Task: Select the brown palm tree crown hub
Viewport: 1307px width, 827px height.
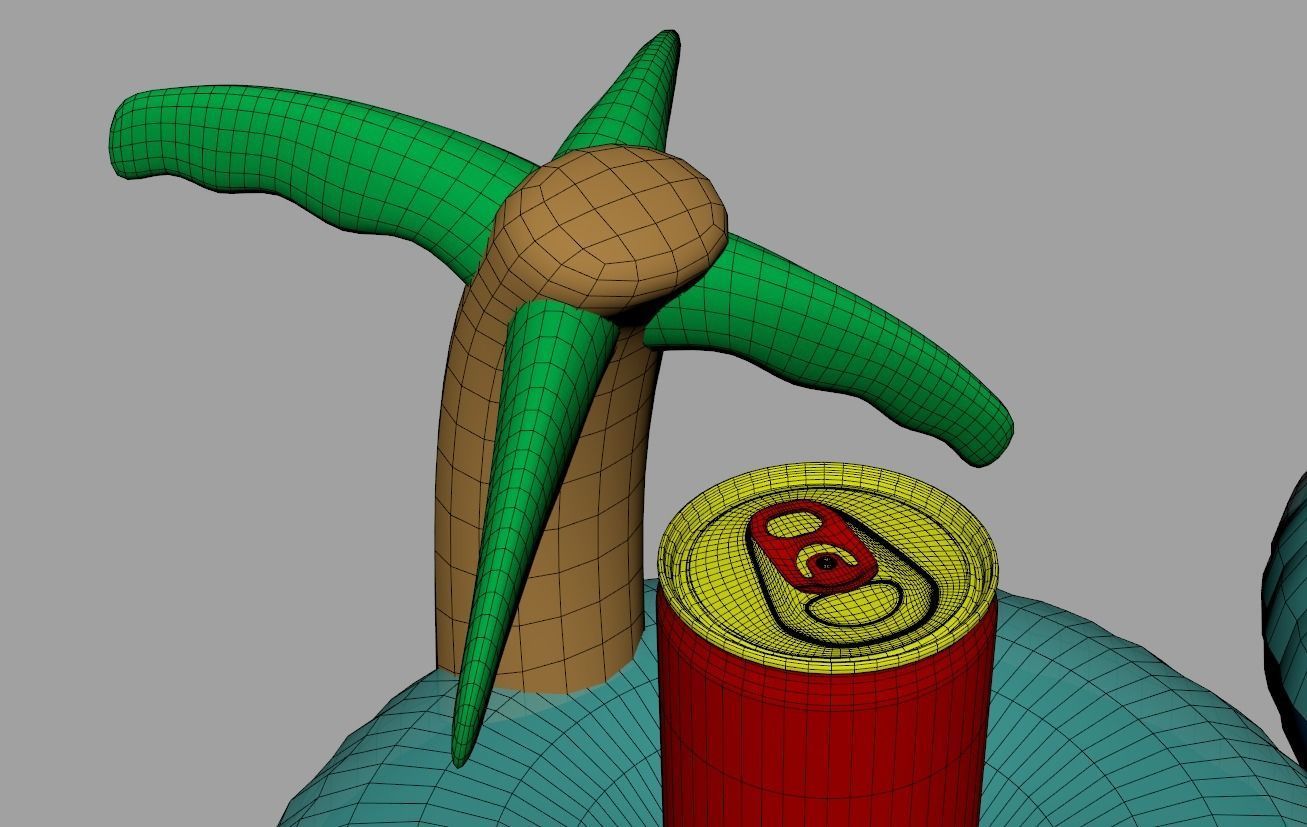Action: 610,227
